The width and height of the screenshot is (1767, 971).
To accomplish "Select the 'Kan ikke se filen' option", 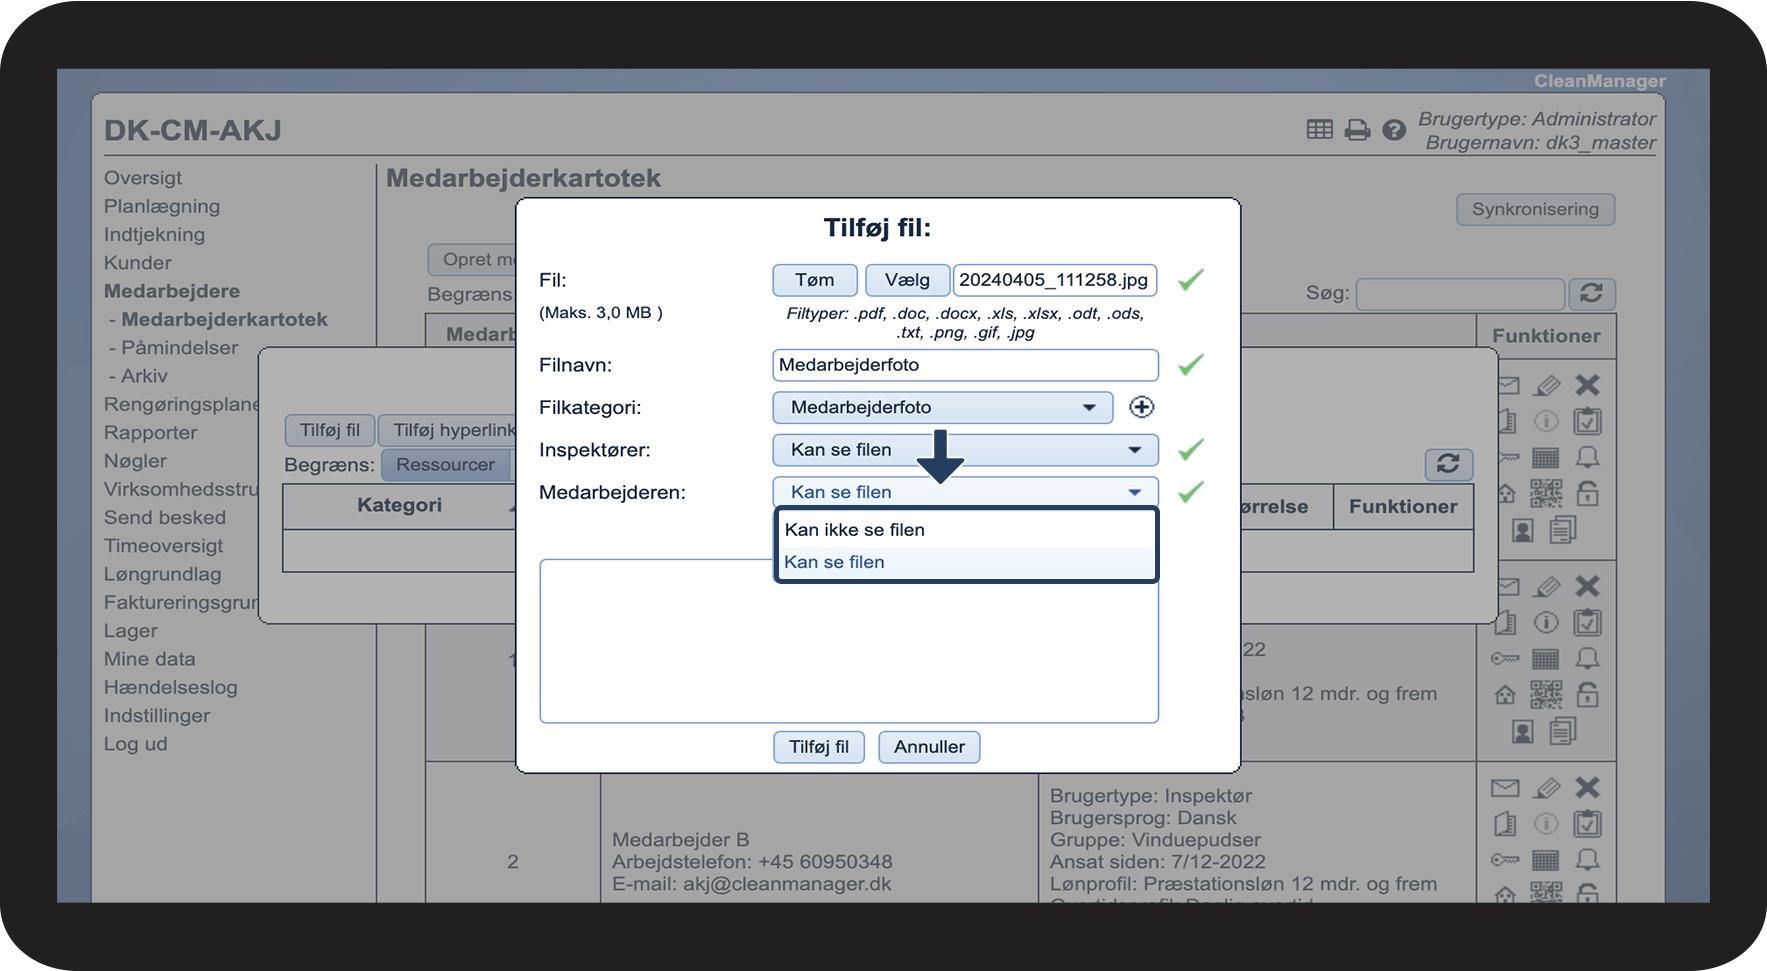I will [966, 530].
